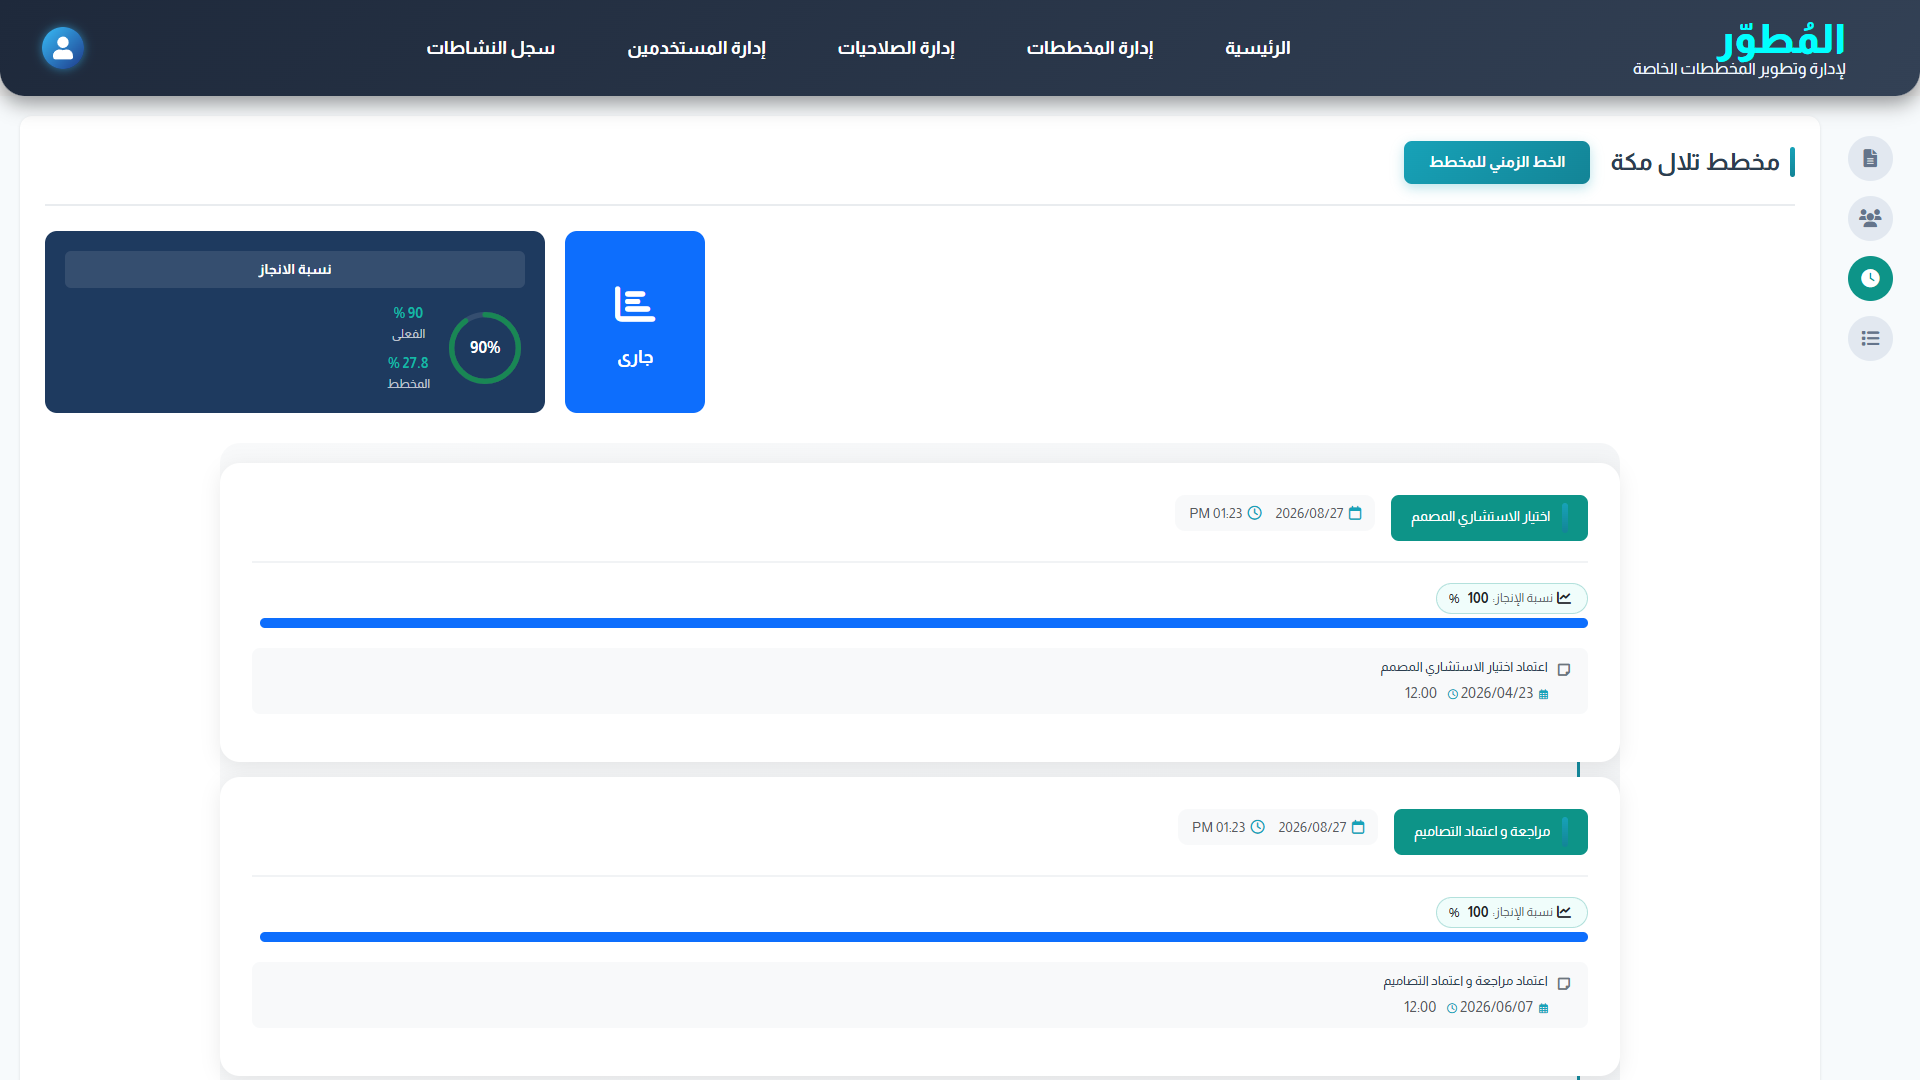This screenshot has width=1920, height=1080.
Task: Go to الرئيسية nav menu
Action: 1258,48
